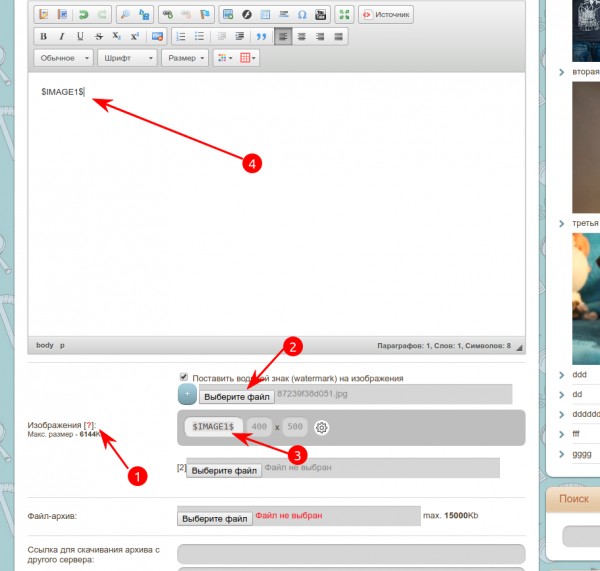Insert a horizontal line
Image resolution: width=600 pixels, height=571 pixels.
click(x=284, y=15)
